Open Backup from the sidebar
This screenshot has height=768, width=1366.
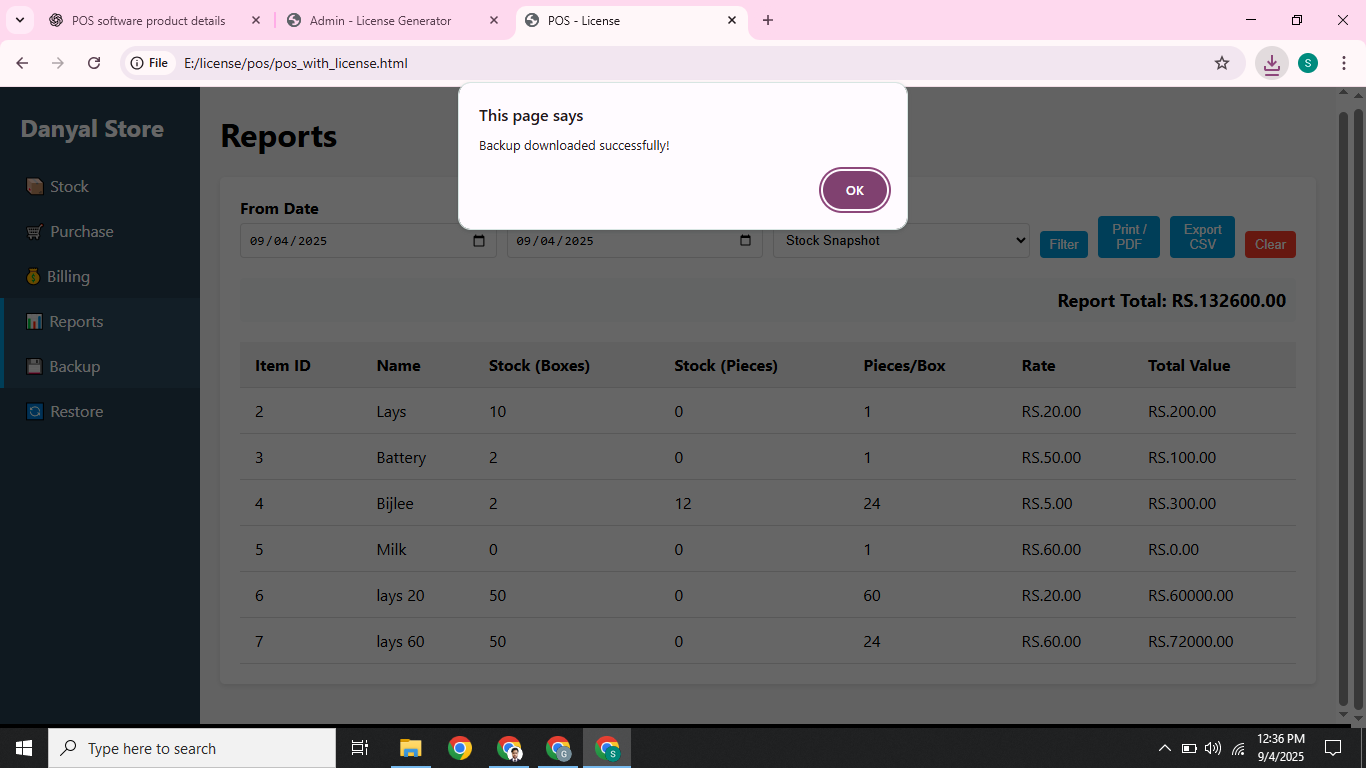coord(74,367)
